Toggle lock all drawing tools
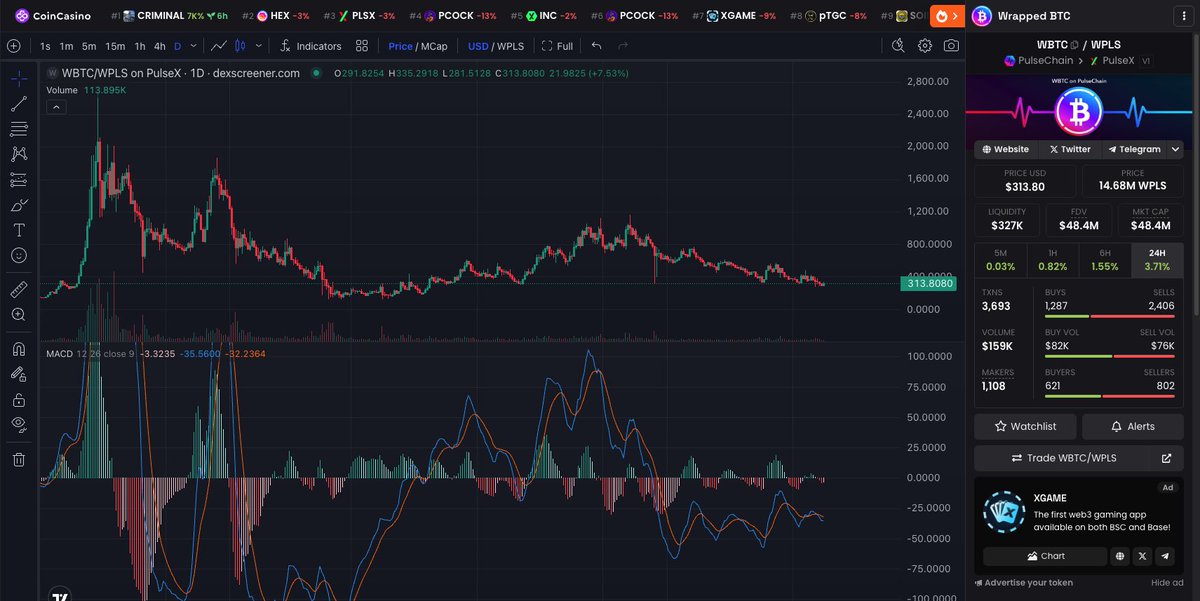The image size is (1200, 601). coord(18,400)
